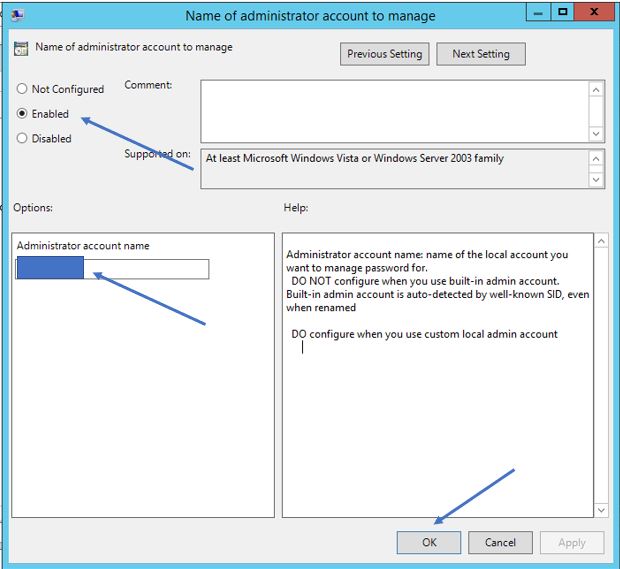Select the Enabled radio button
Screen dimensions: 620x569
22,113
